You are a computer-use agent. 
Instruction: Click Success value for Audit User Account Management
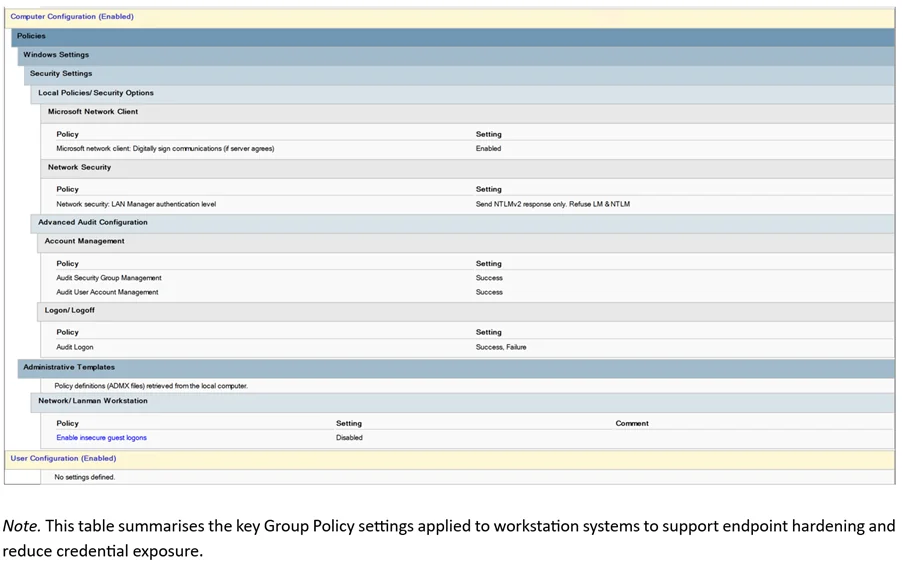489,292
